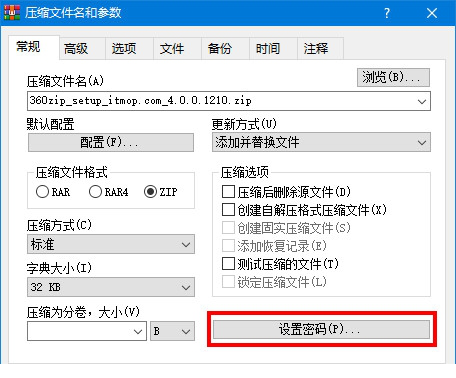Click the 压缩文件格式 group label
This screenshot has height=378, width=456.
click(72, 172)
